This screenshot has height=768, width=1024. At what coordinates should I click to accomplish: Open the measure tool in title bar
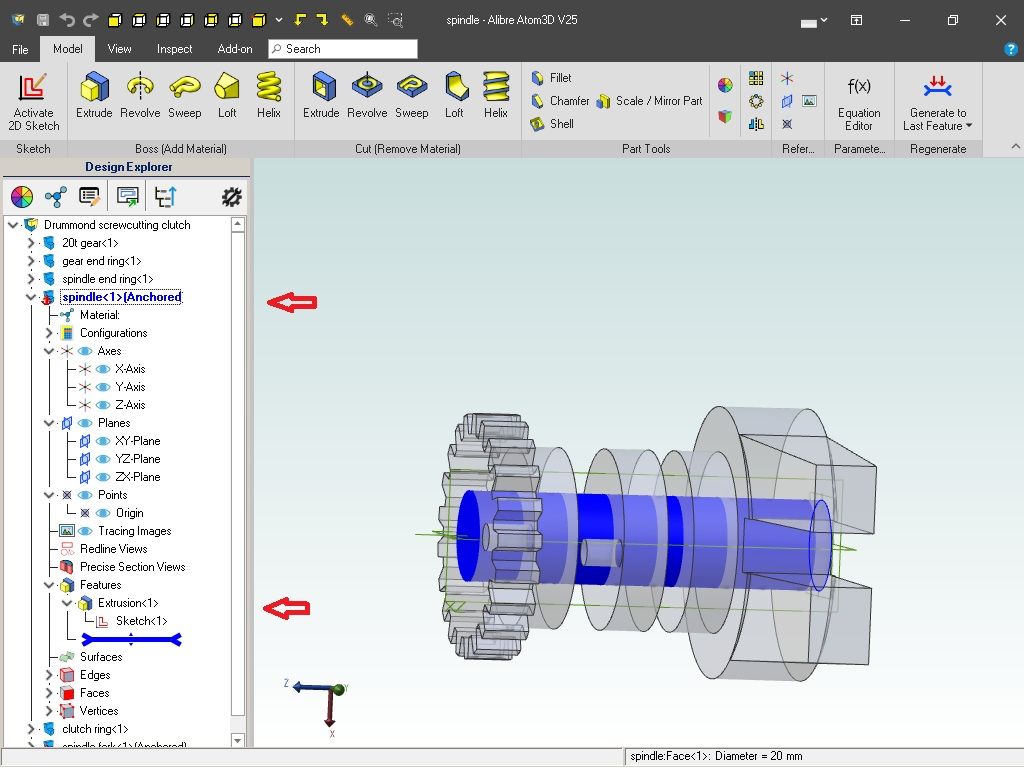(x=347, y=20)
